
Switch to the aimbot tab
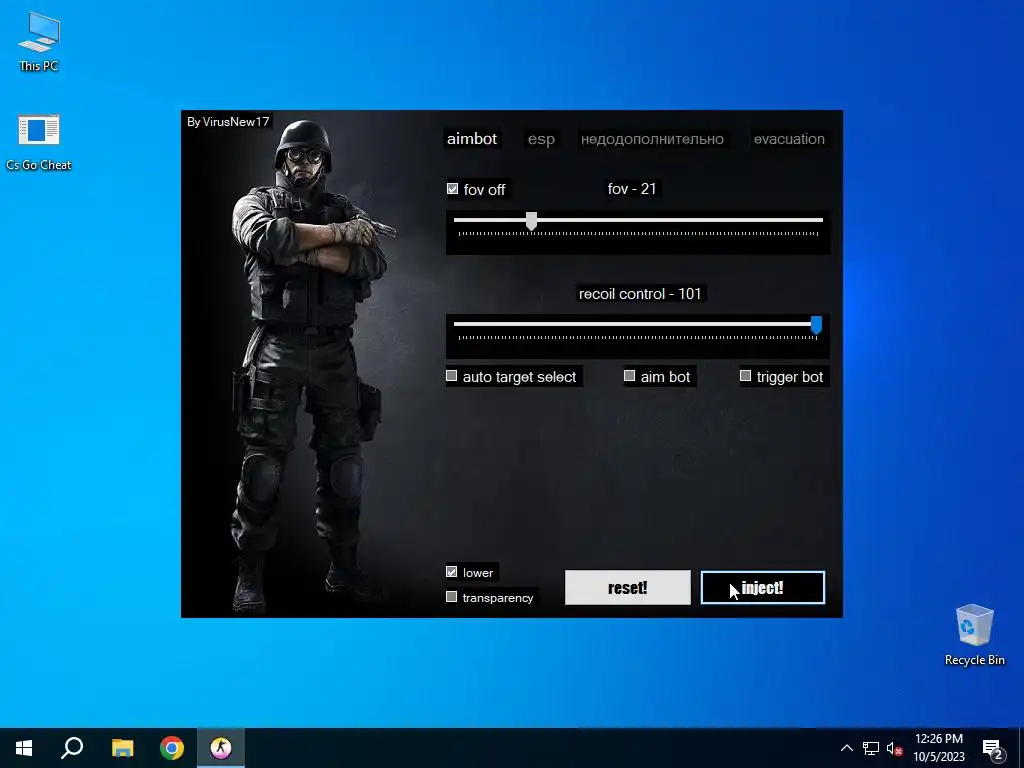click(472, 138)
